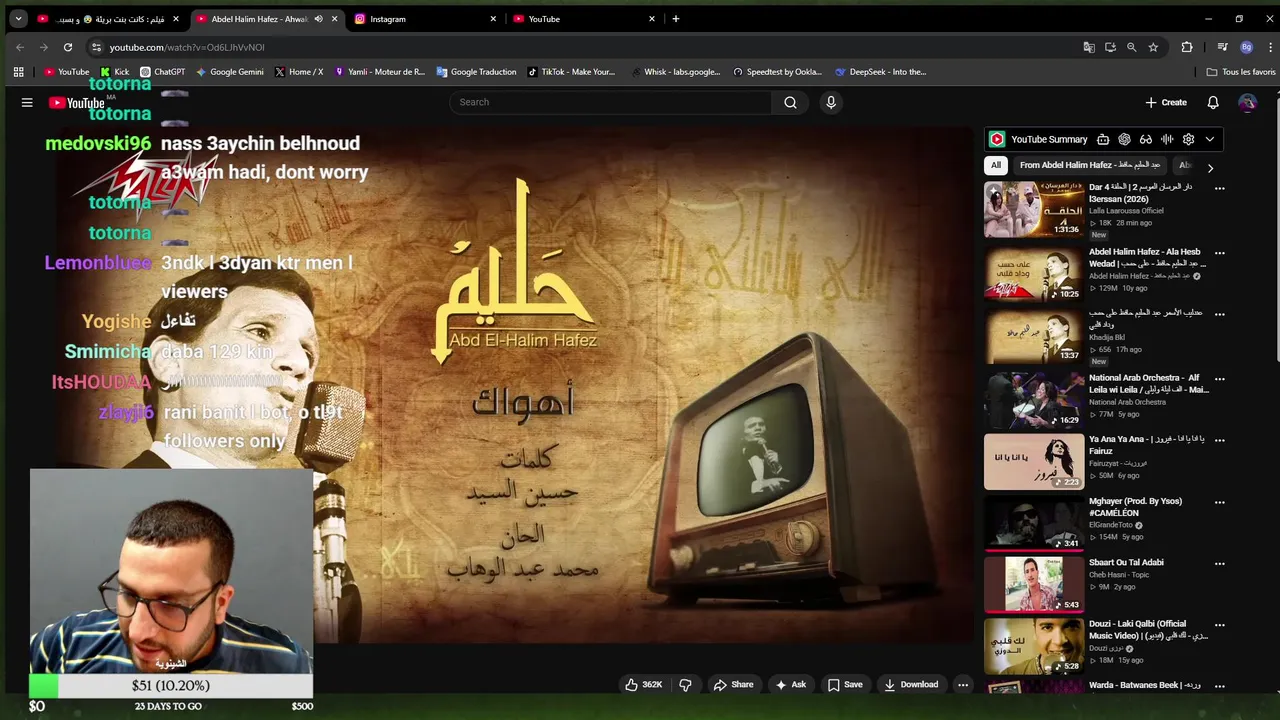Bookmark this page with the star icon
This screenshot has height=720, width=1280.
pyautogui.click(x=1153, y=47)
